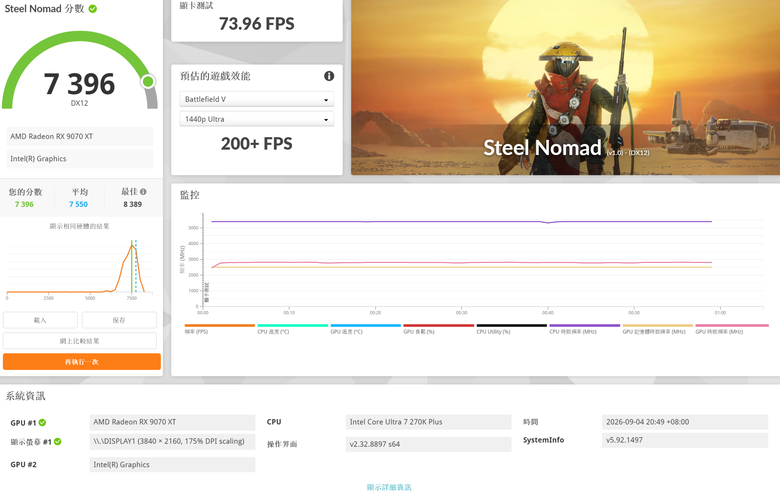Click the info icon next to 最佳
Screen dimensions: 780x495
[143, 192]
